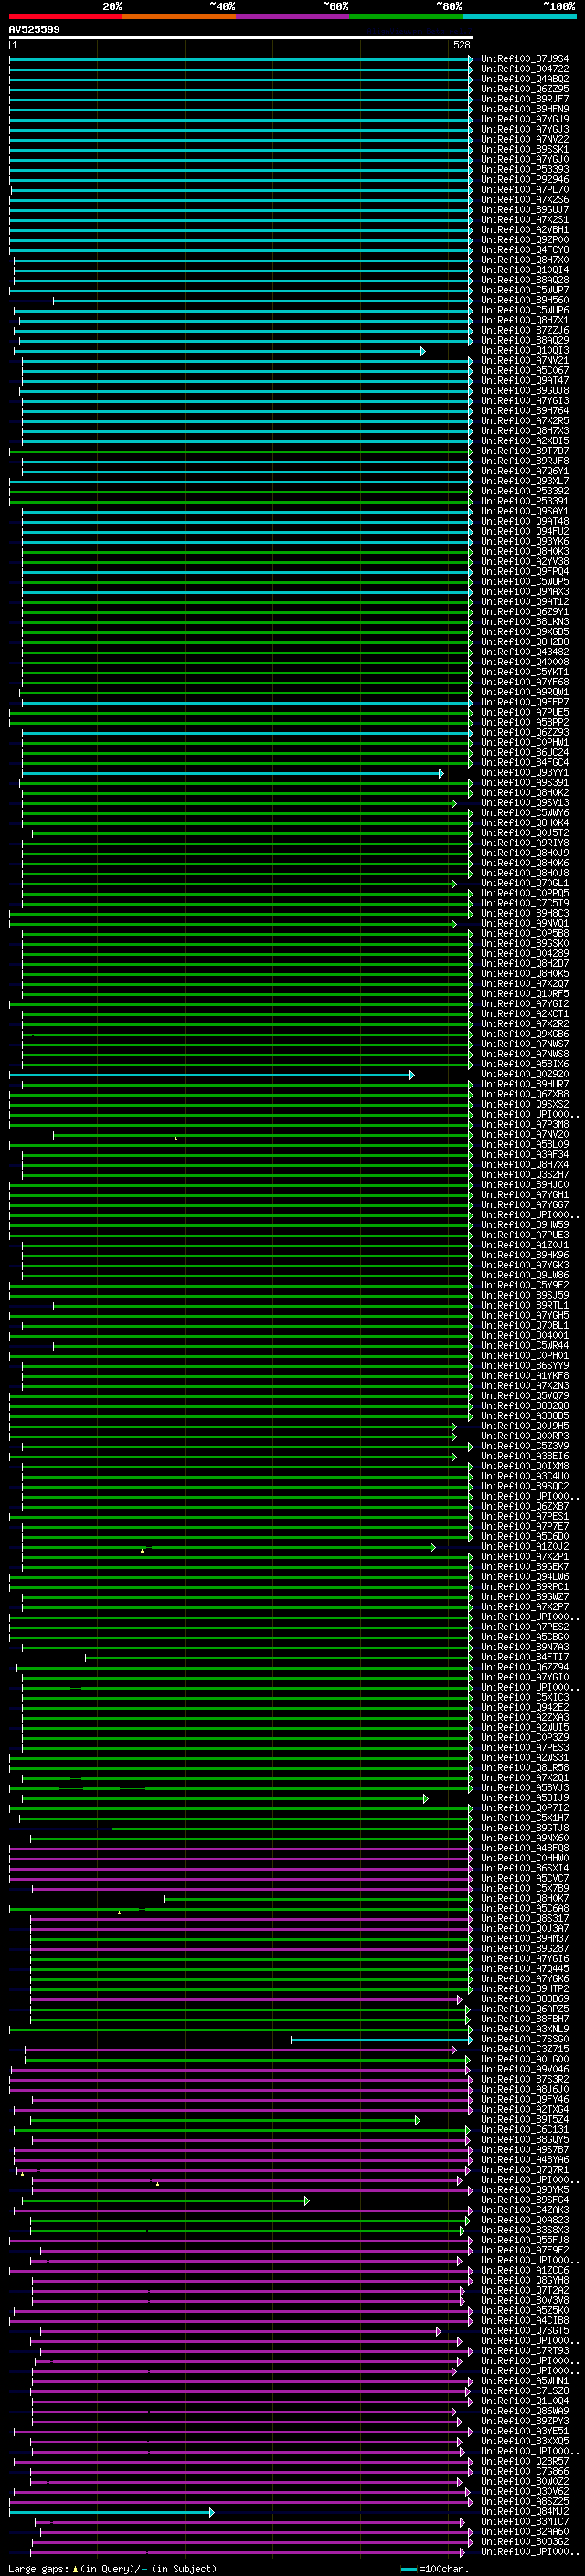Select the UniRef100_A5WHN1 label
The image size is (585, 2576).
click(x=525, y=2381)
